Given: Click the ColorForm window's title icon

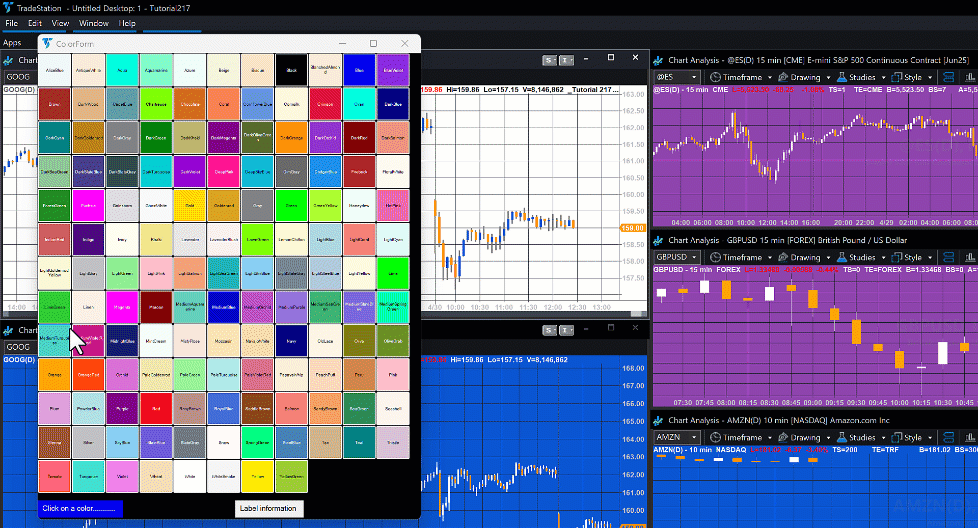Looking at the screenshot, I should click(47, 44).
